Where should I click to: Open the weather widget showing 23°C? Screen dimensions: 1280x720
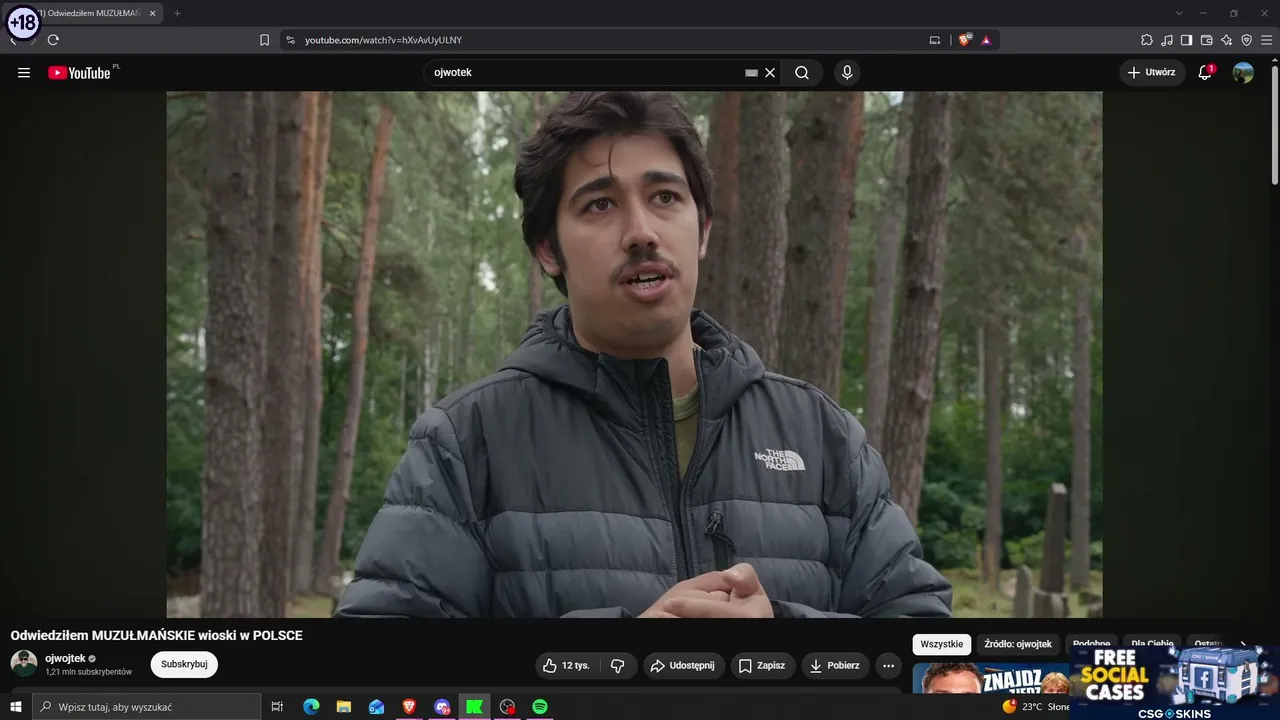point(1036,707)
